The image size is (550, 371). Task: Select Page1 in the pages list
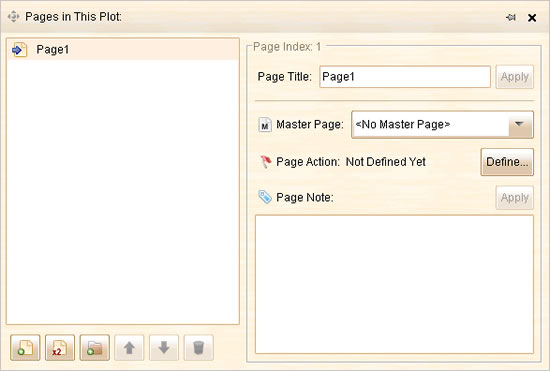[123, 49]
